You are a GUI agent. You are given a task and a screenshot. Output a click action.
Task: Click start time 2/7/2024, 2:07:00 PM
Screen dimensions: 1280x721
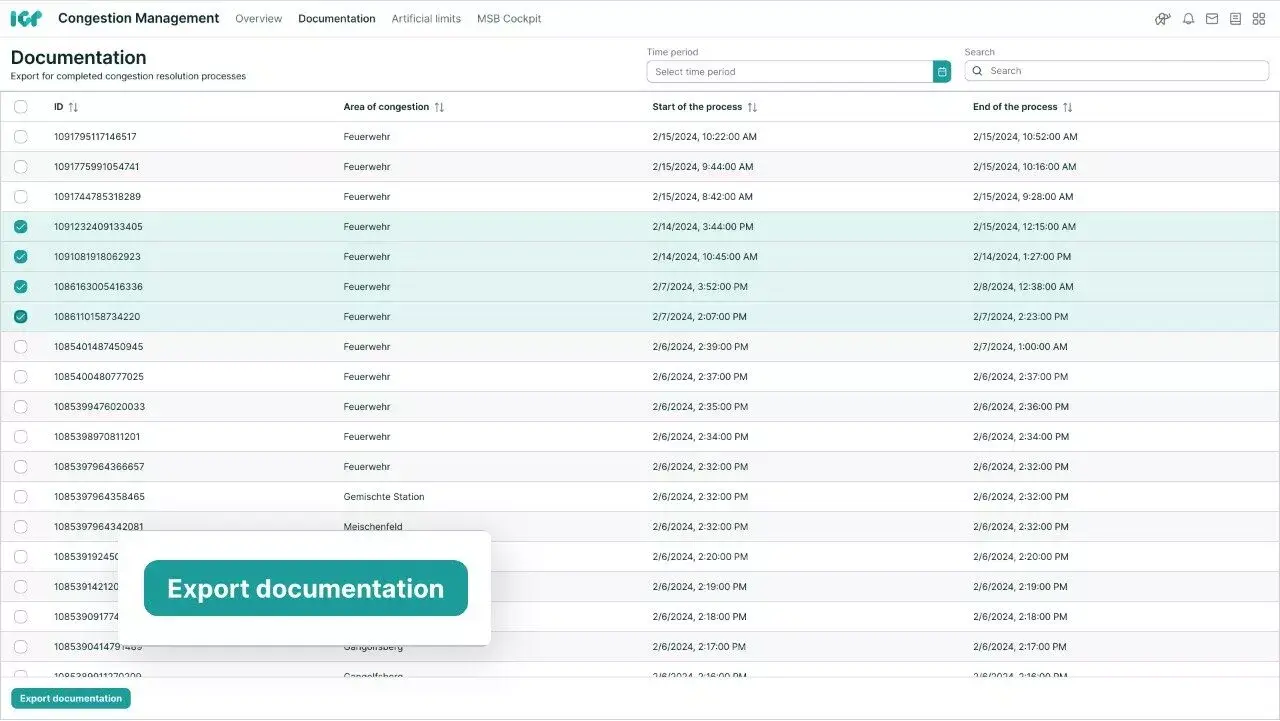pos(699,317)
